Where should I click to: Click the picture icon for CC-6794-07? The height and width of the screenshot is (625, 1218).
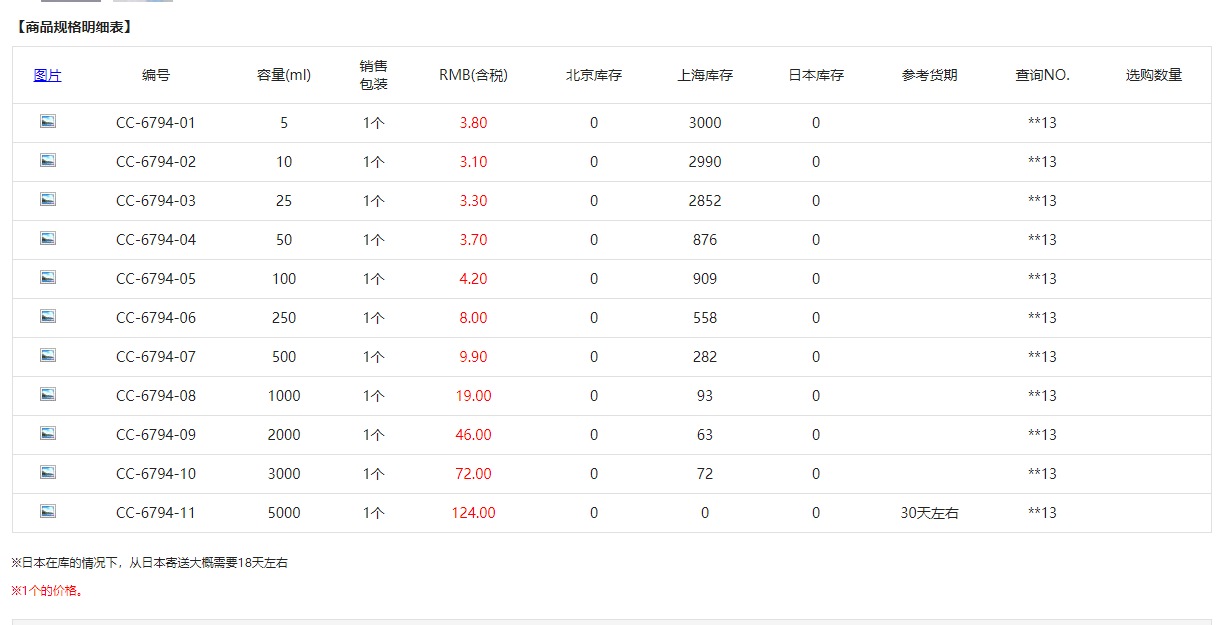tap(48, 356)
